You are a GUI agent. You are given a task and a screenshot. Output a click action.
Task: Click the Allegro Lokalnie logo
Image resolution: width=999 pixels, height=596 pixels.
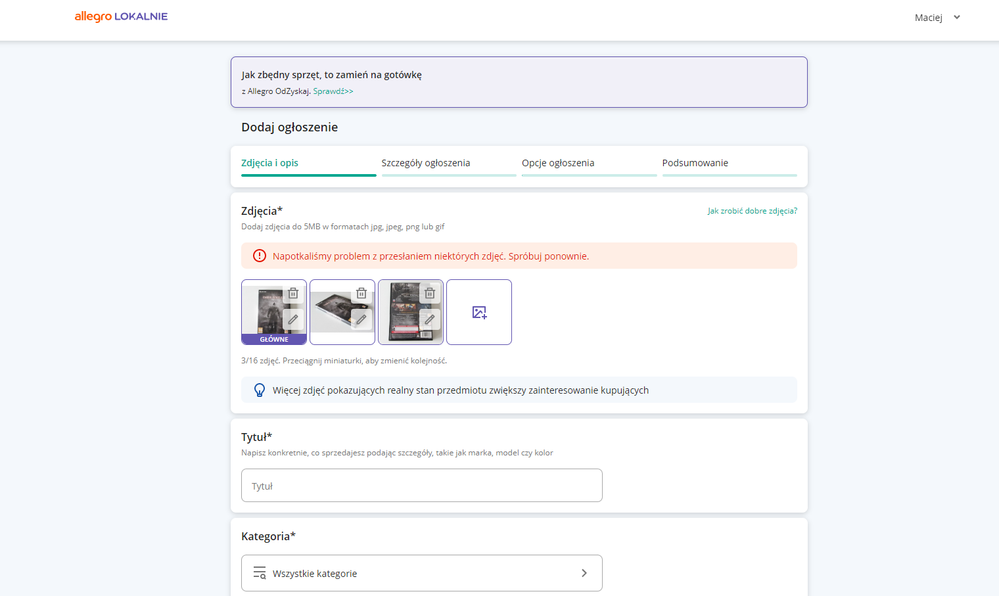pyautogui.click(x=121, y=17)
